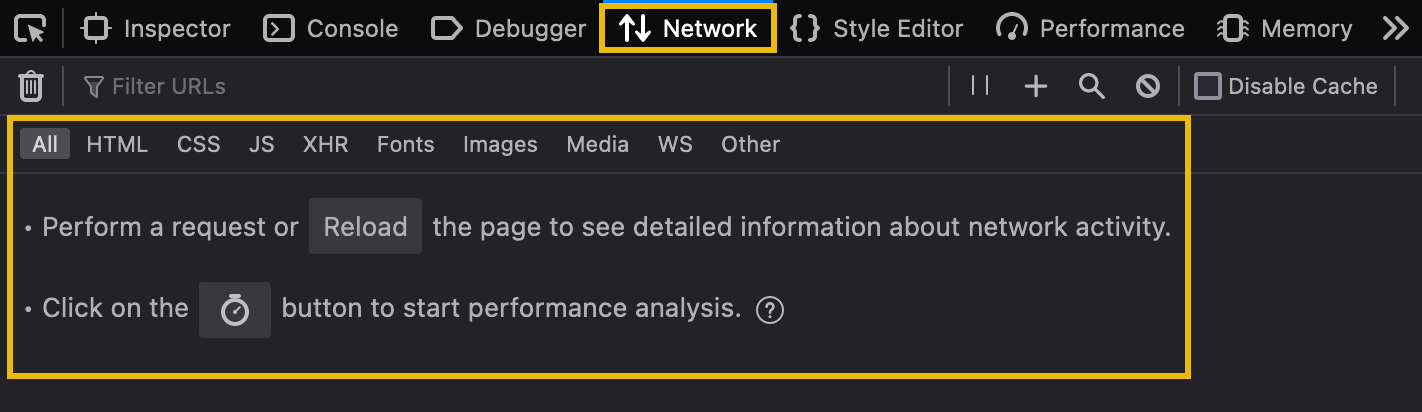1422x412 pixels.
Task: Enable the Disable Cache checkbox
Action: [1208, 87]
